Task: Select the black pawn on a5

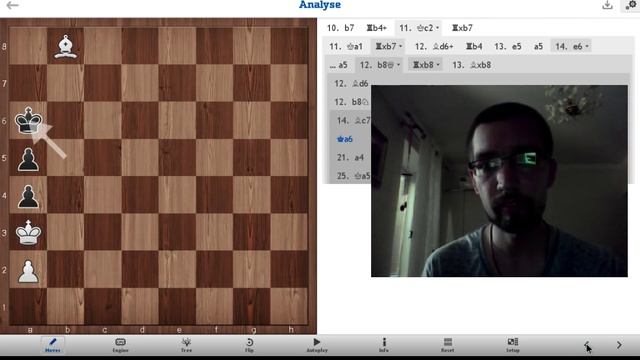Action: (x=28, y=158)
